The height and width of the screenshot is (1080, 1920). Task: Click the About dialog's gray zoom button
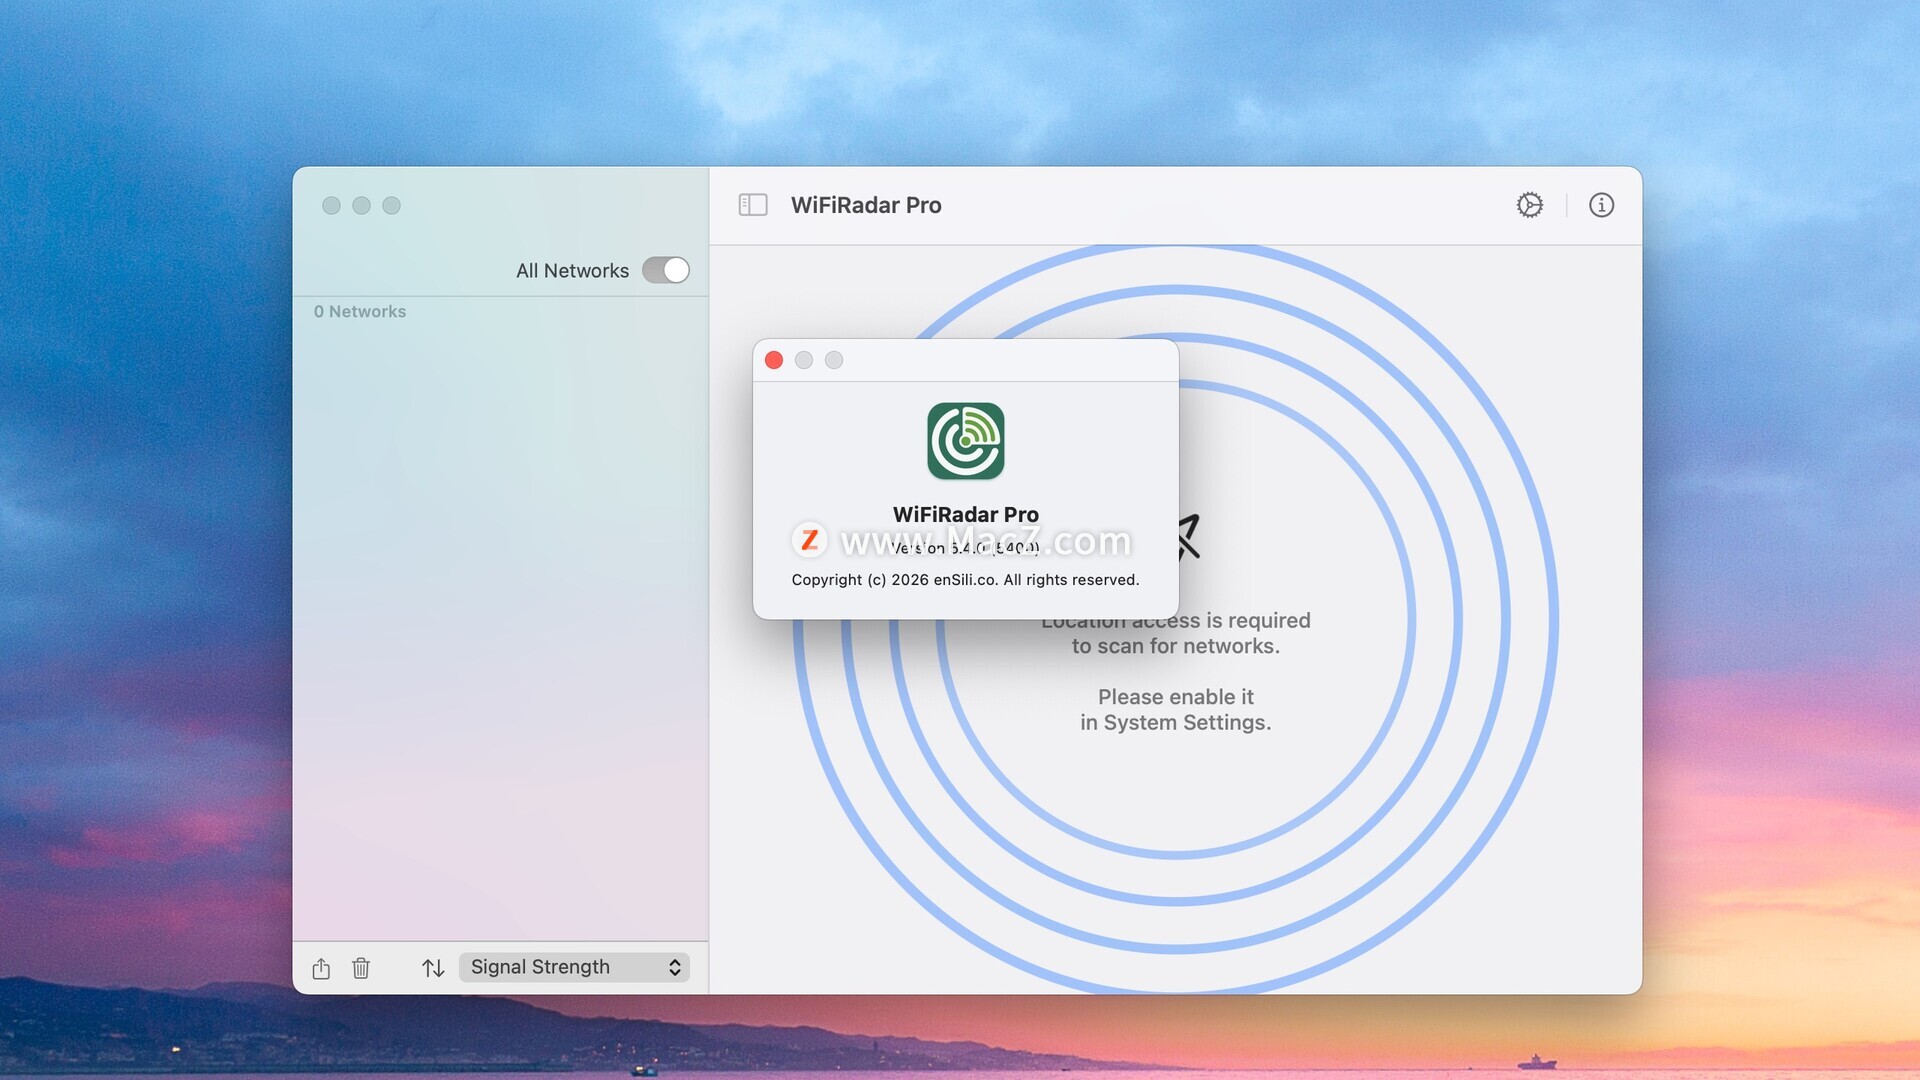pos(834,360)
